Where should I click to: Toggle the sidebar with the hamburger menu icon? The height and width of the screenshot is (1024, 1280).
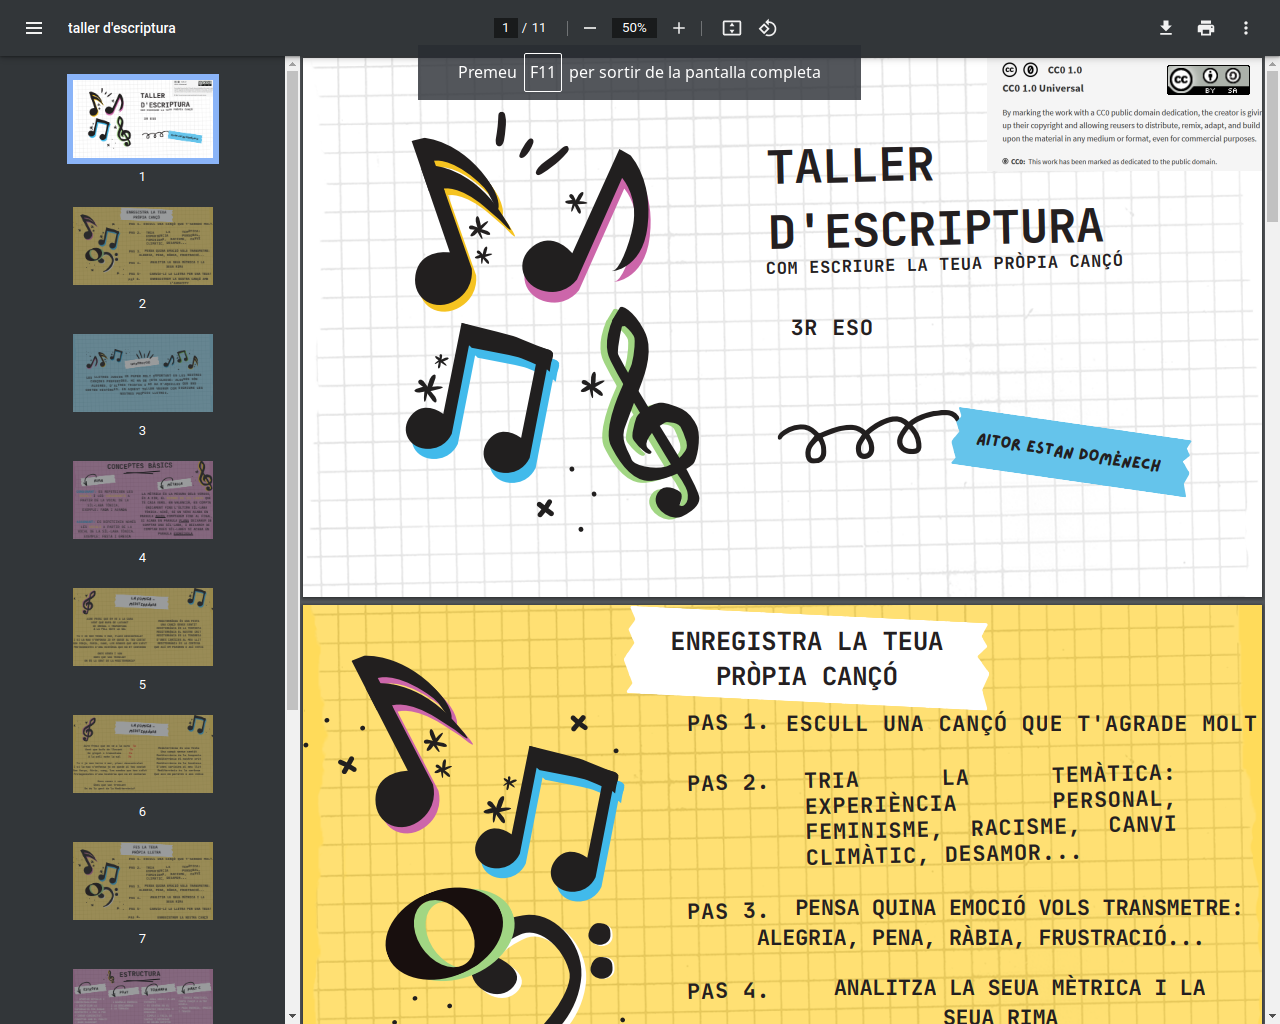pos(34,28)
